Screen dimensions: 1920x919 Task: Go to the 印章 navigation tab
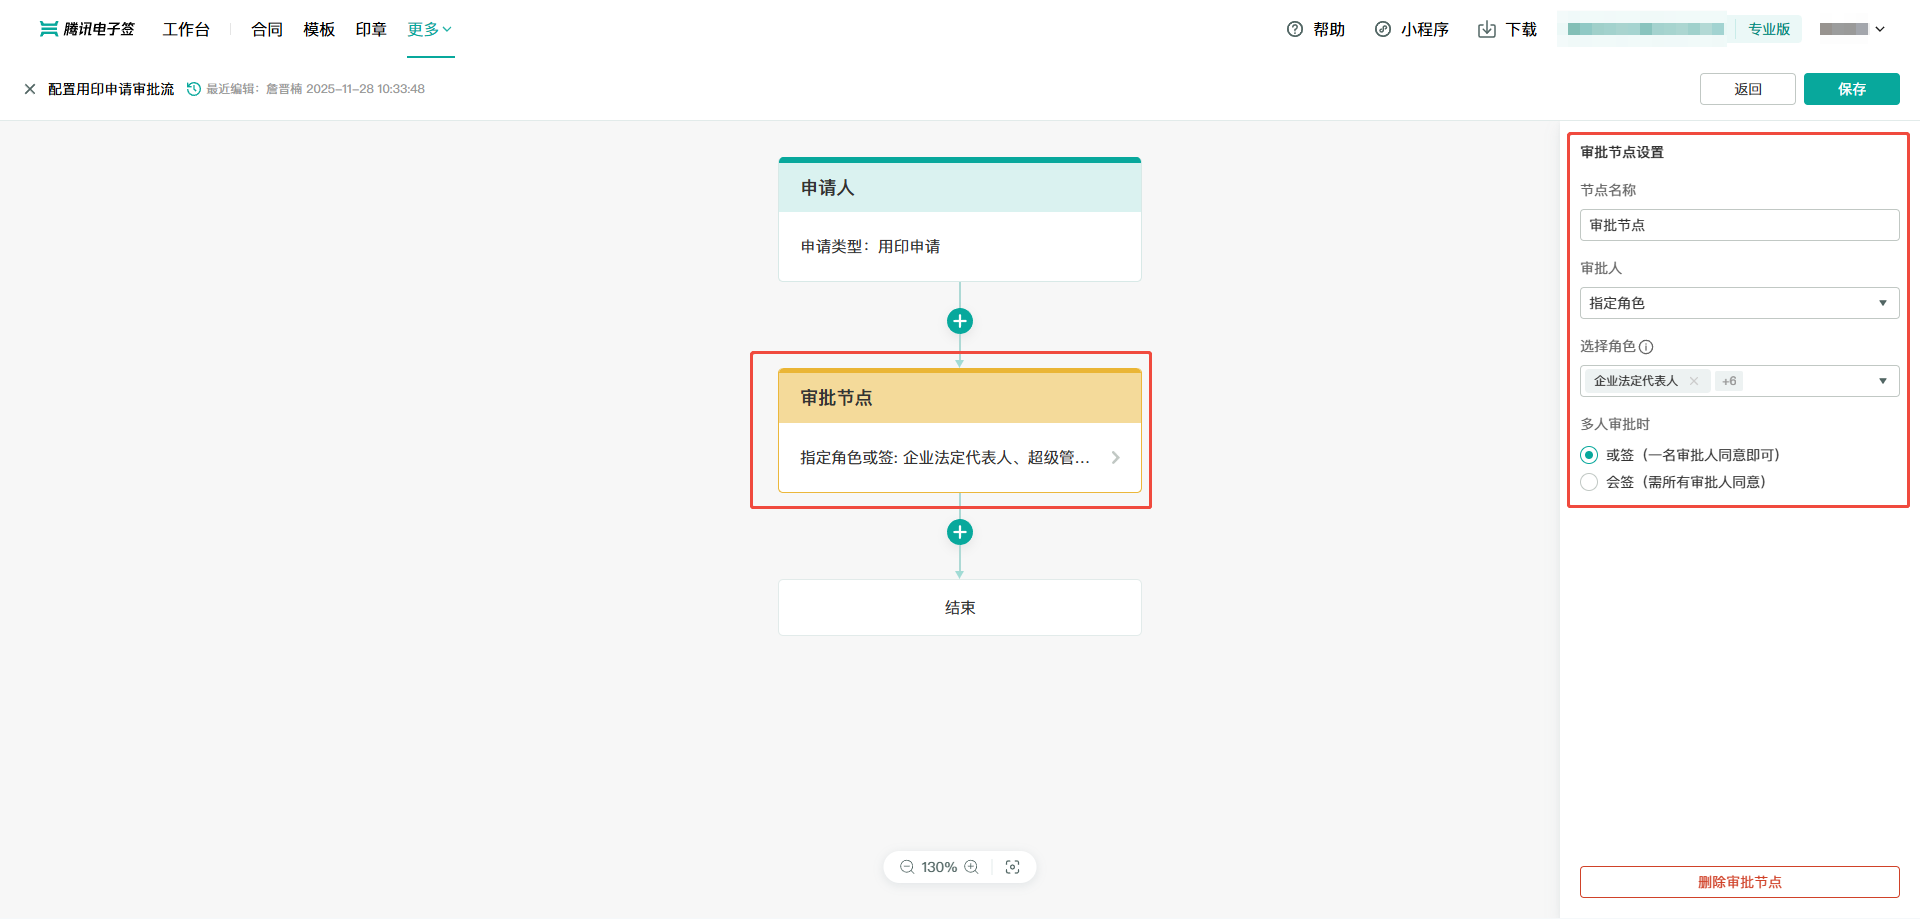click(x=371, y=30)
